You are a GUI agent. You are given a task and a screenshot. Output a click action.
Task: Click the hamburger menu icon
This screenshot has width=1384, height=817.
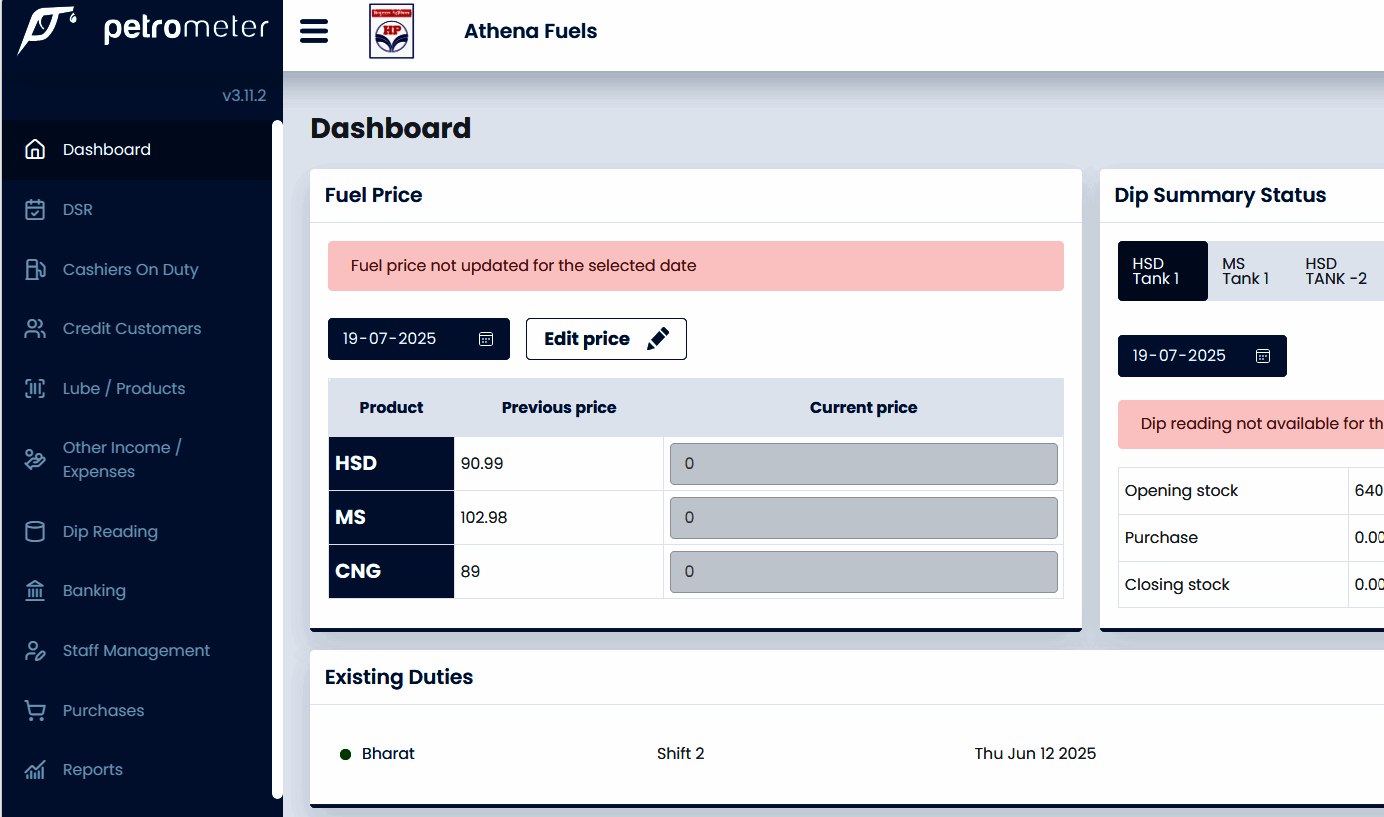314,31
